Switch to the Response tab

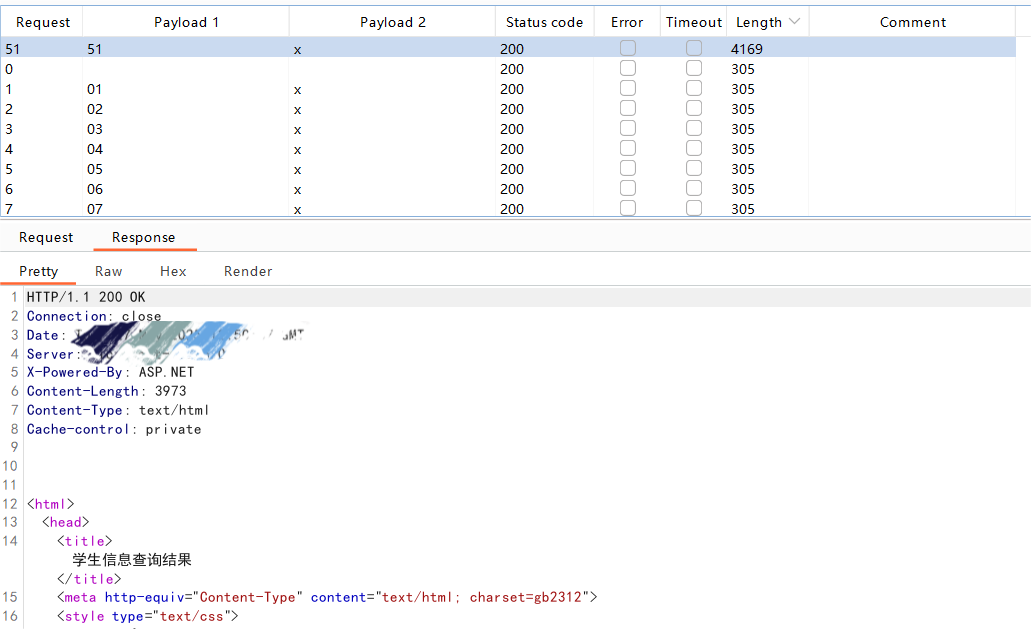(x=143, y=237)
